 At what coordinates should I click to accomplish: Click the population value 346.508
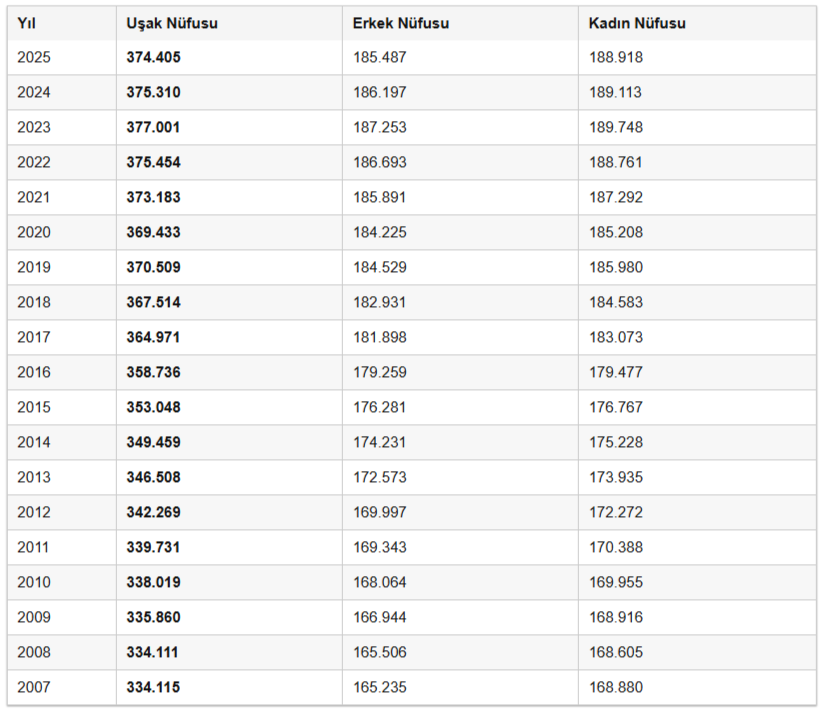click(153, 477)
